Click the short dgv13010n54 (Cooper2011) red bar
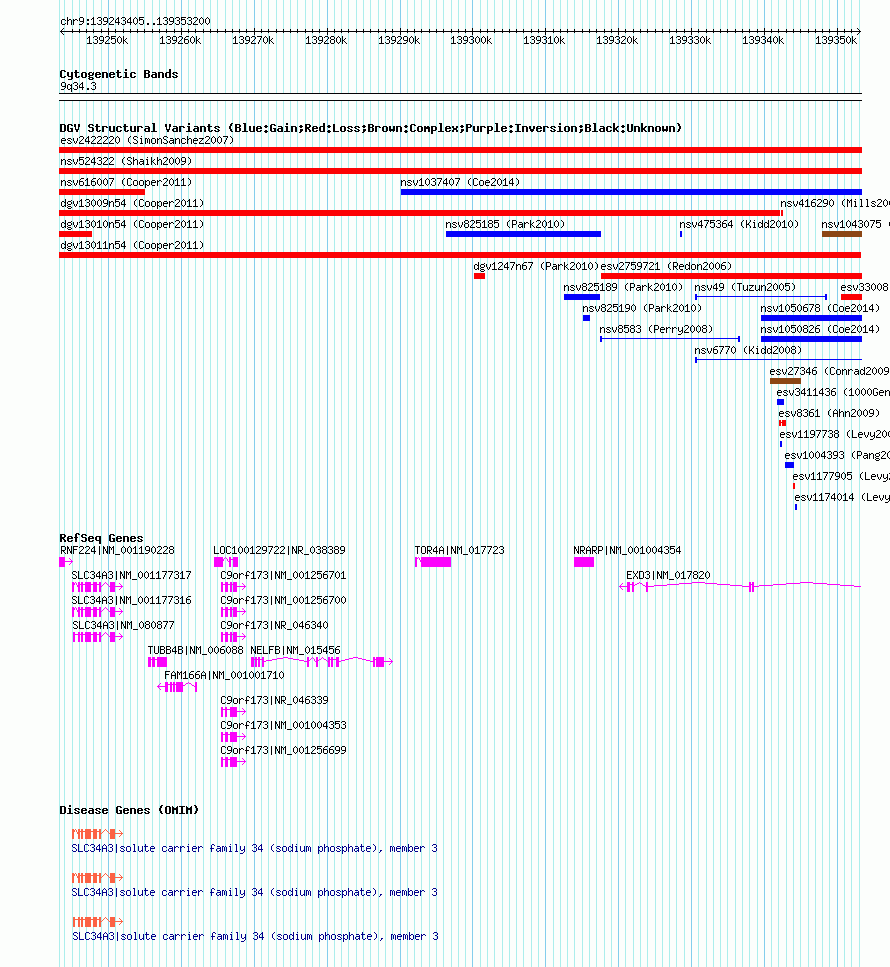Image resolution: width=890 pixels, height=967 pixels. point(75,234)
